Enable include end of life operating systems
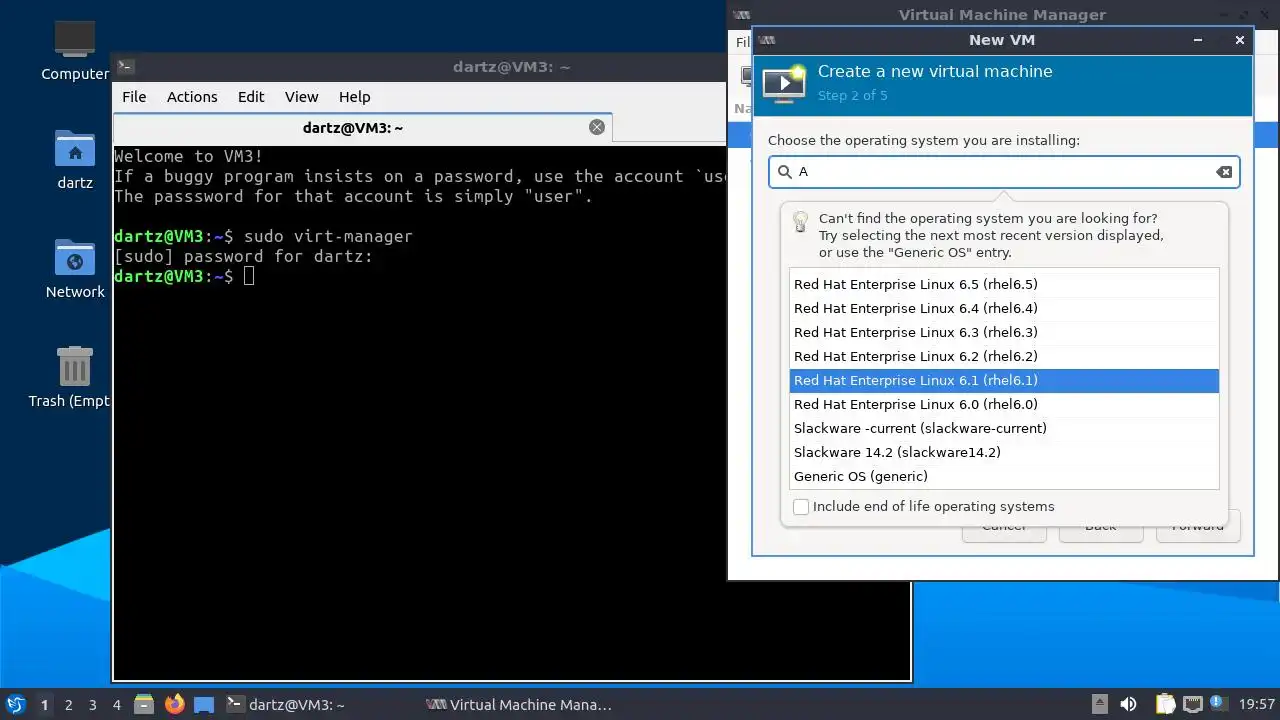The image size is (1280, 720). [801, 507]
